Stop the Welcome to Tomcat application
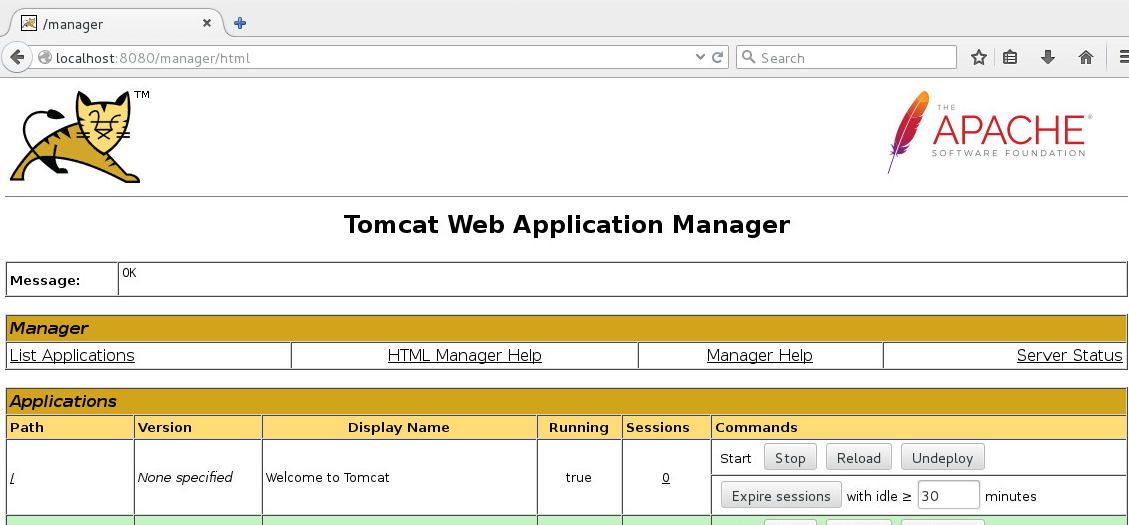This screenshot has height=525, width=1129. tap(790, 458)
